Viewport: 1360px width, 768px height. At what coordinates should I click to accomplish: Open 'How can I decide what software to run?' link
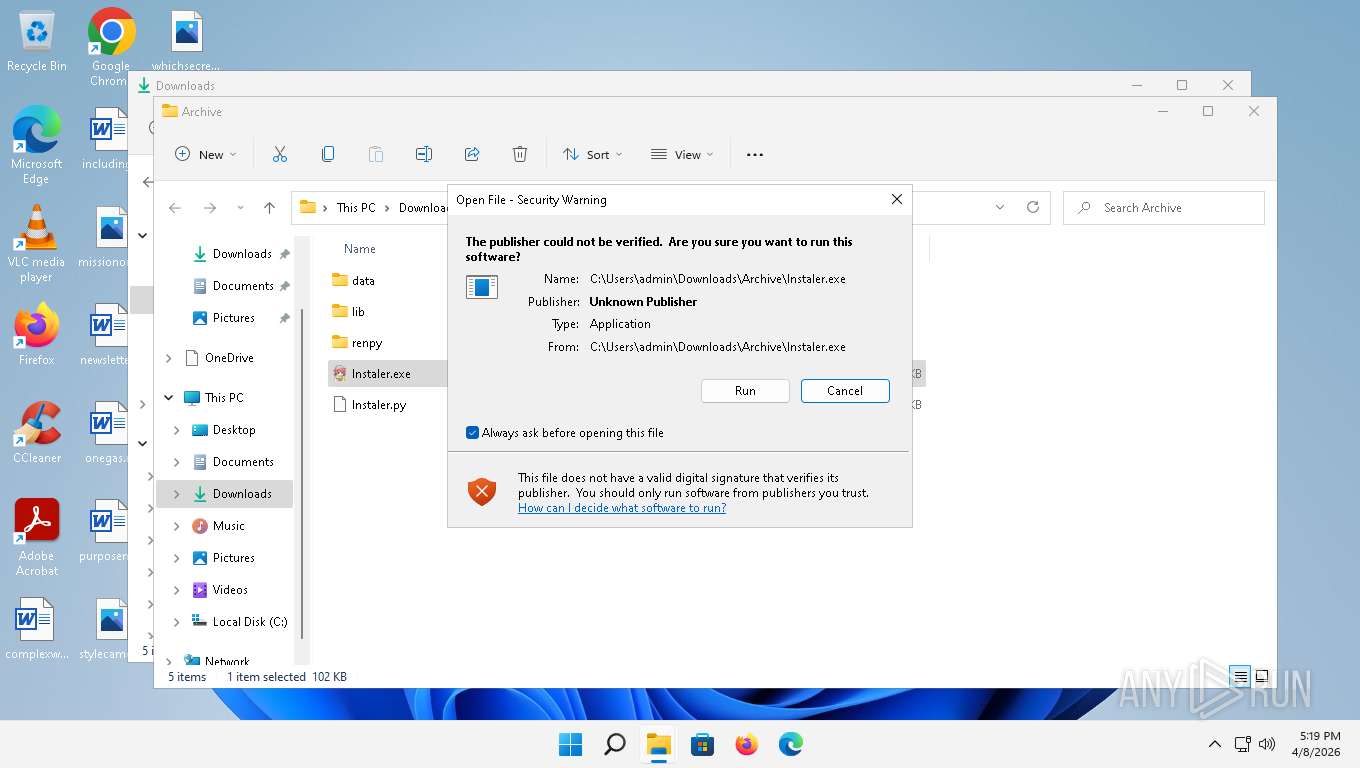coord(622,508)
